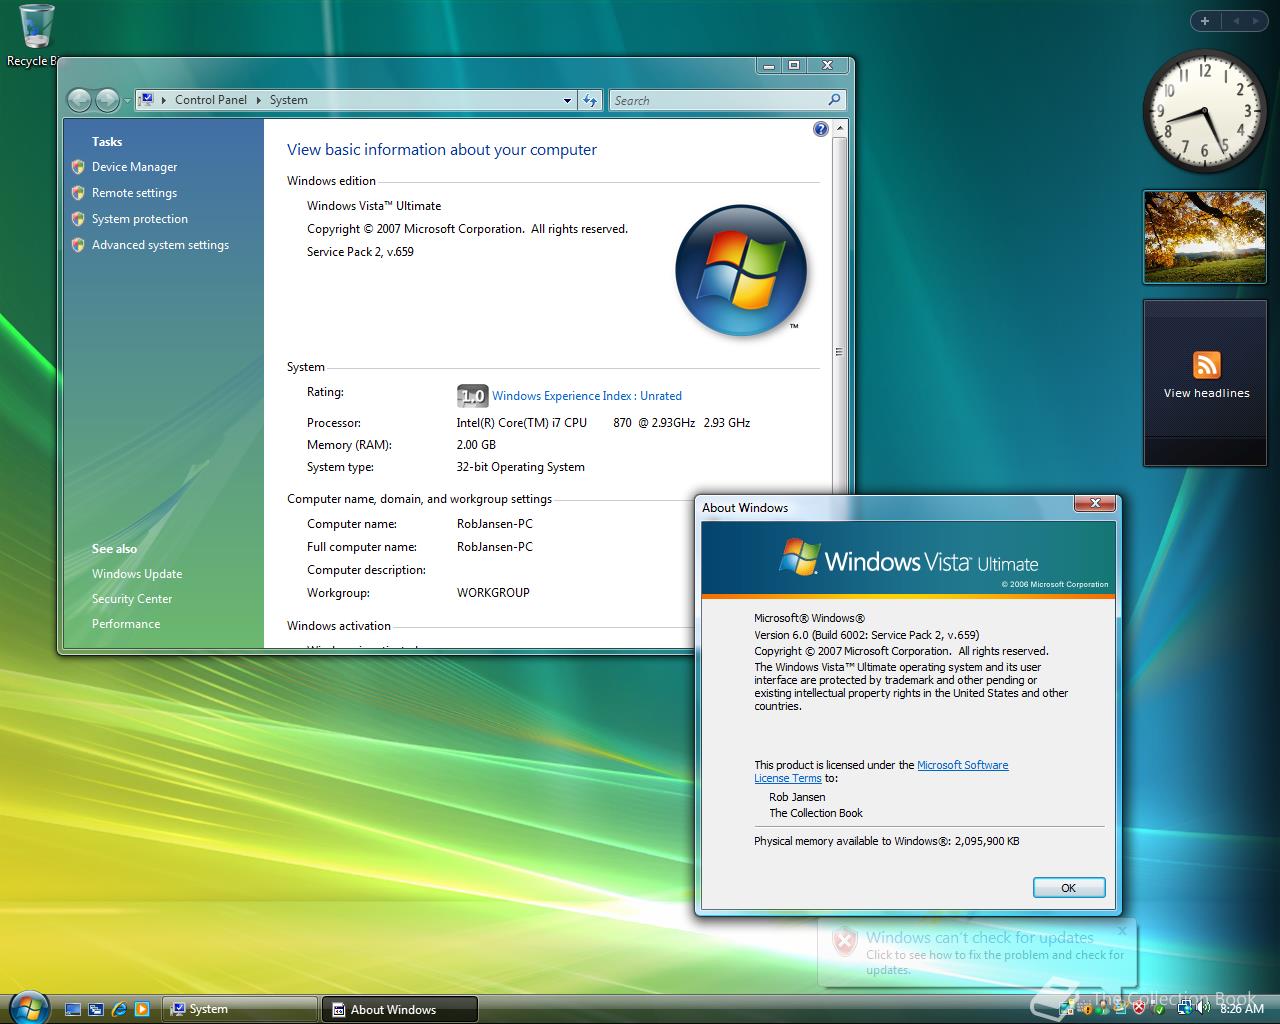Click the blue Help question mark icon
Image resolution: width=1280 pixels, height=1024 pixels.
[820, 128]
